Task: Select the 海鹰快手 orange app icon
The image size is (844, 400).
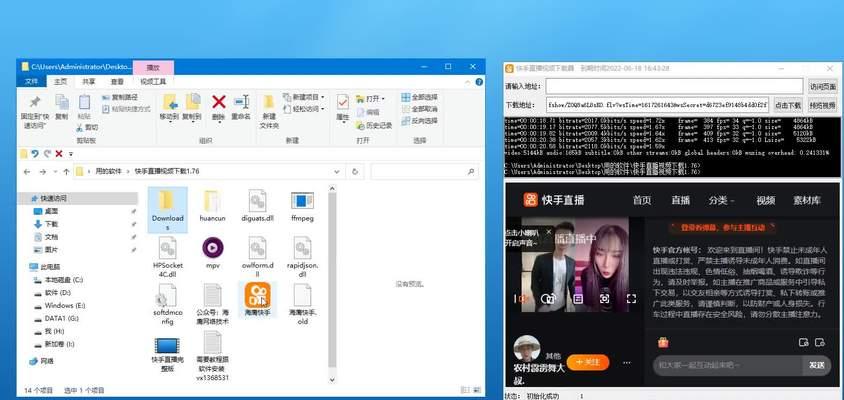Action: (257, 296)
